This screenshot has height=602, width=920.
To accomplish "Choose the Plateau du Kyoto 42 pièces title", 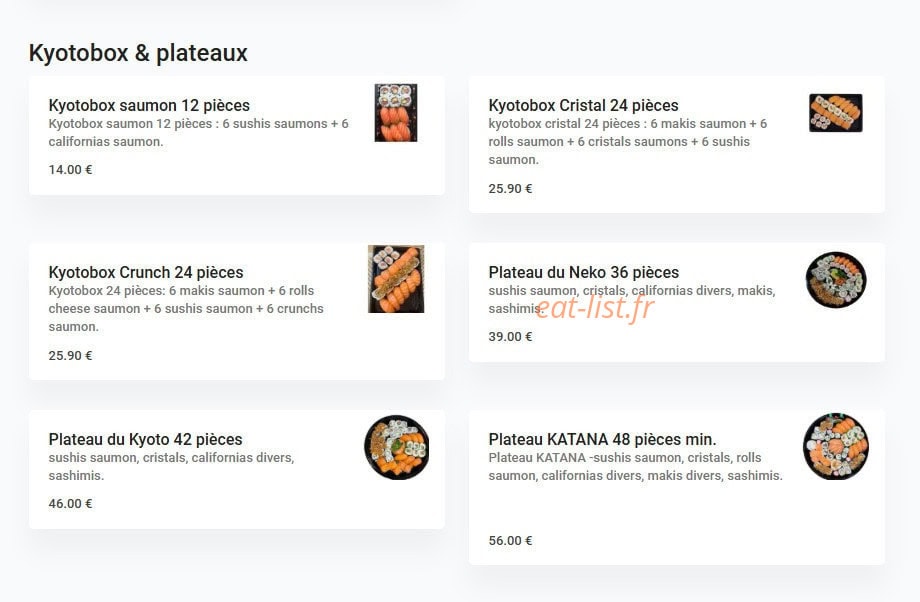I will (145, 439).
